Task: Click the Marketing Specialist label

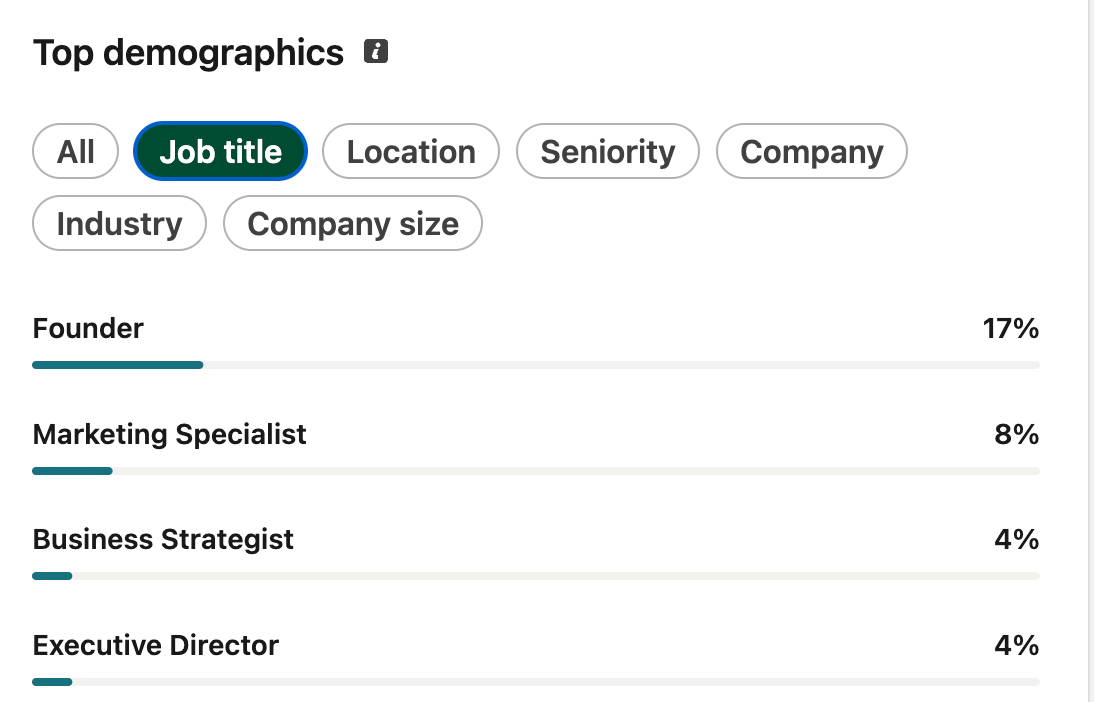Action: [x=170, y=435]
